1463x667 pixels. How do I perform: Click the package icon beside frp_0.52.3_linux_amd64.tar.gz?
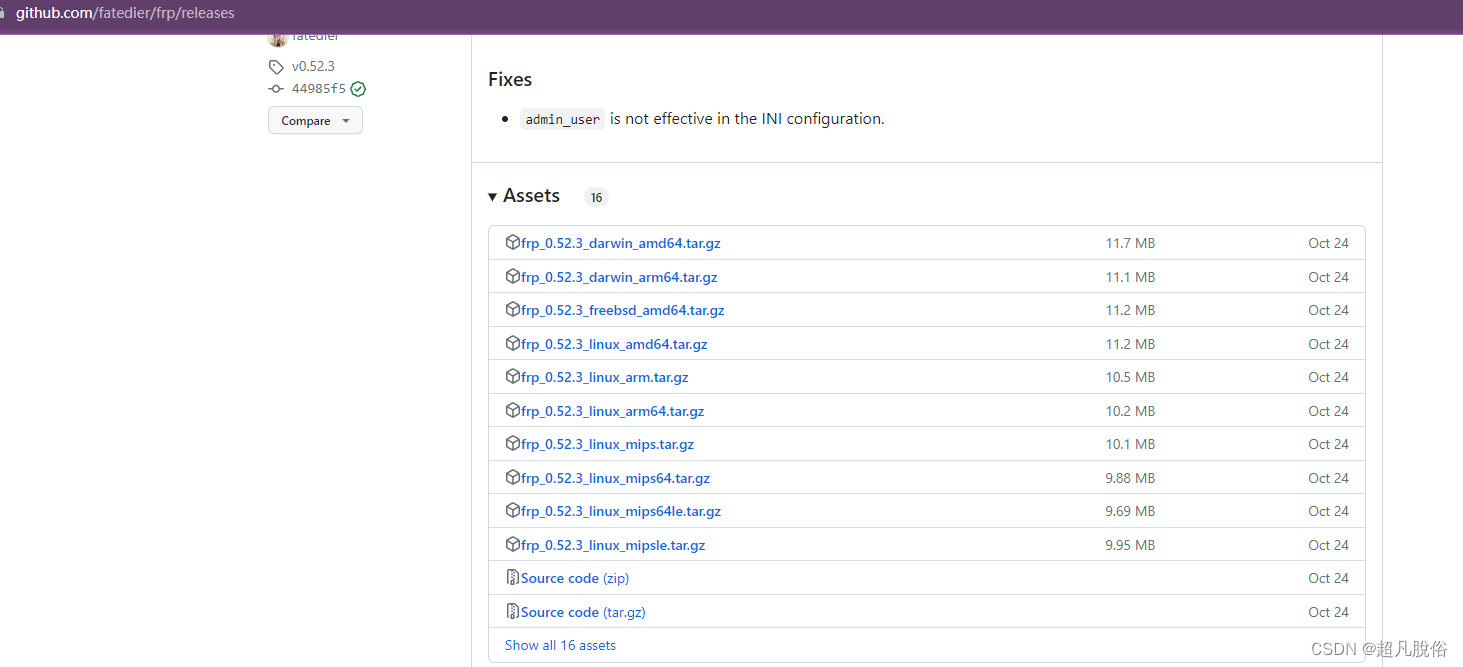click(511, 343)
